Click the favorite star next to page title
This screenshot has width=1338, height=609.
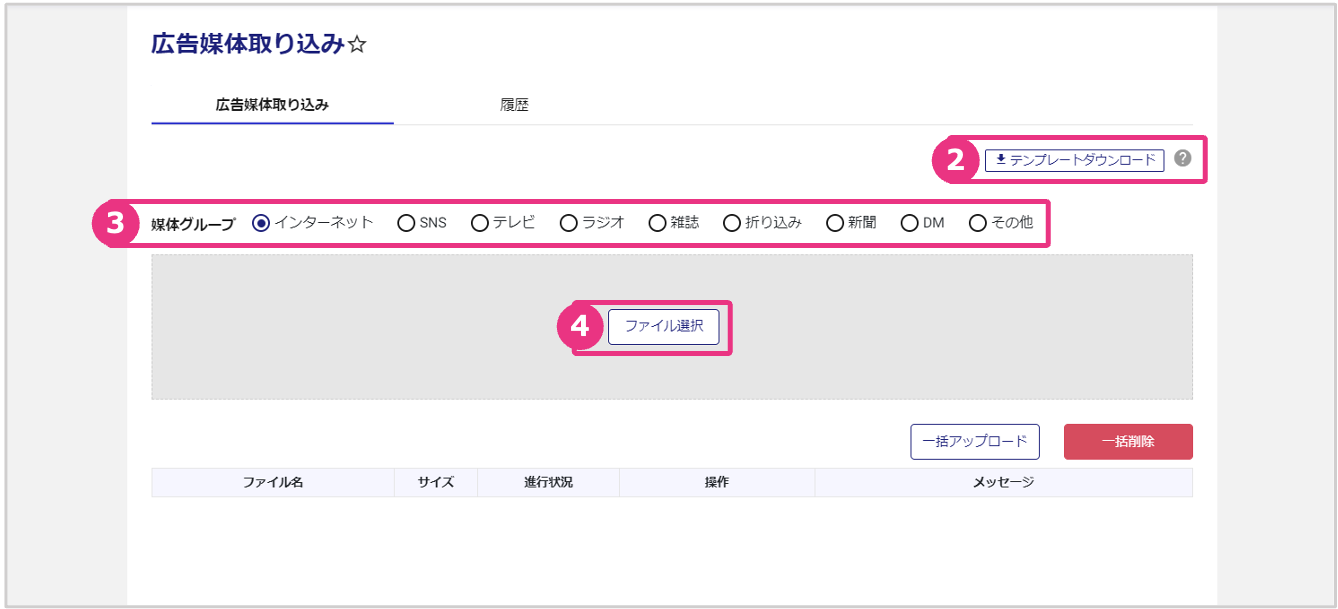(357, 45)
